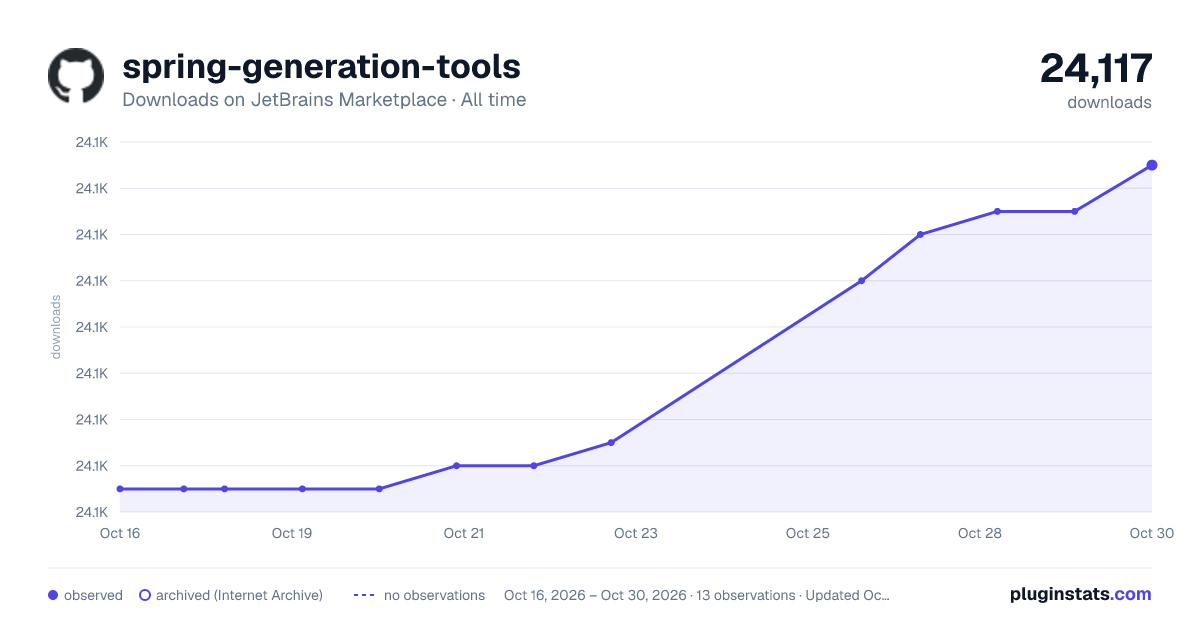Viewport: 1200px width, 630px height.
Task: Click the 'archived (Internet Archive)' legend label
Action: pyautogui.click(x=239, y=595)
